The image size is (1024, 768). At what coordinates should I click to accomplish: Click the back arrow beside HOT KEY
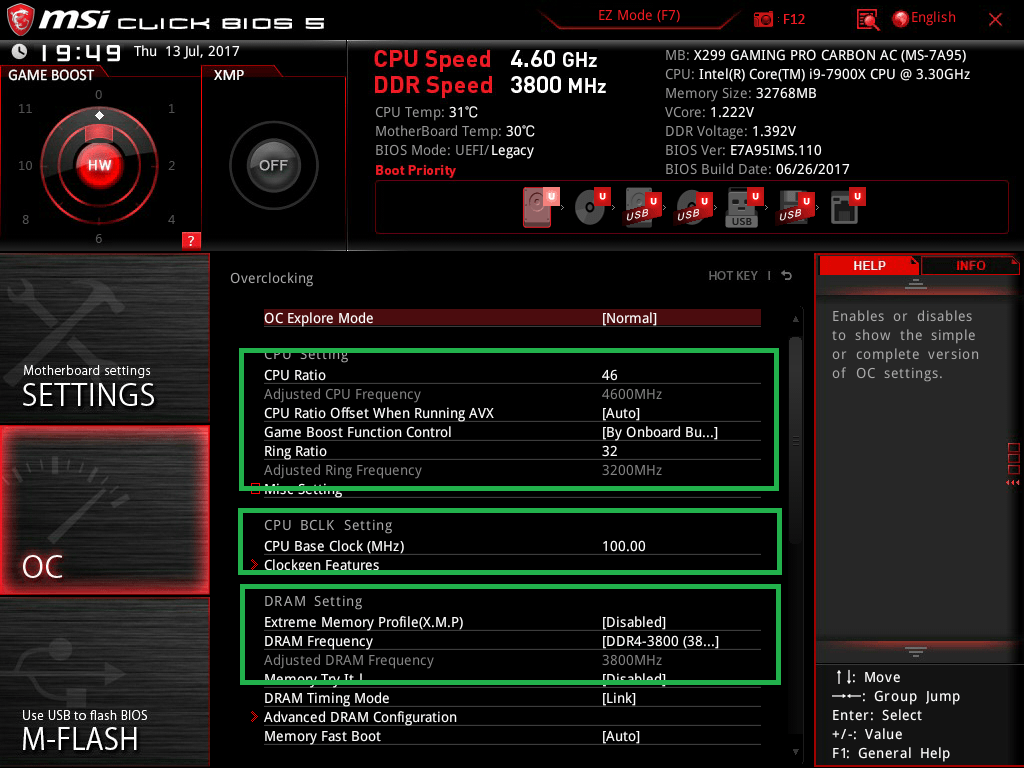(x=787, y=276)
